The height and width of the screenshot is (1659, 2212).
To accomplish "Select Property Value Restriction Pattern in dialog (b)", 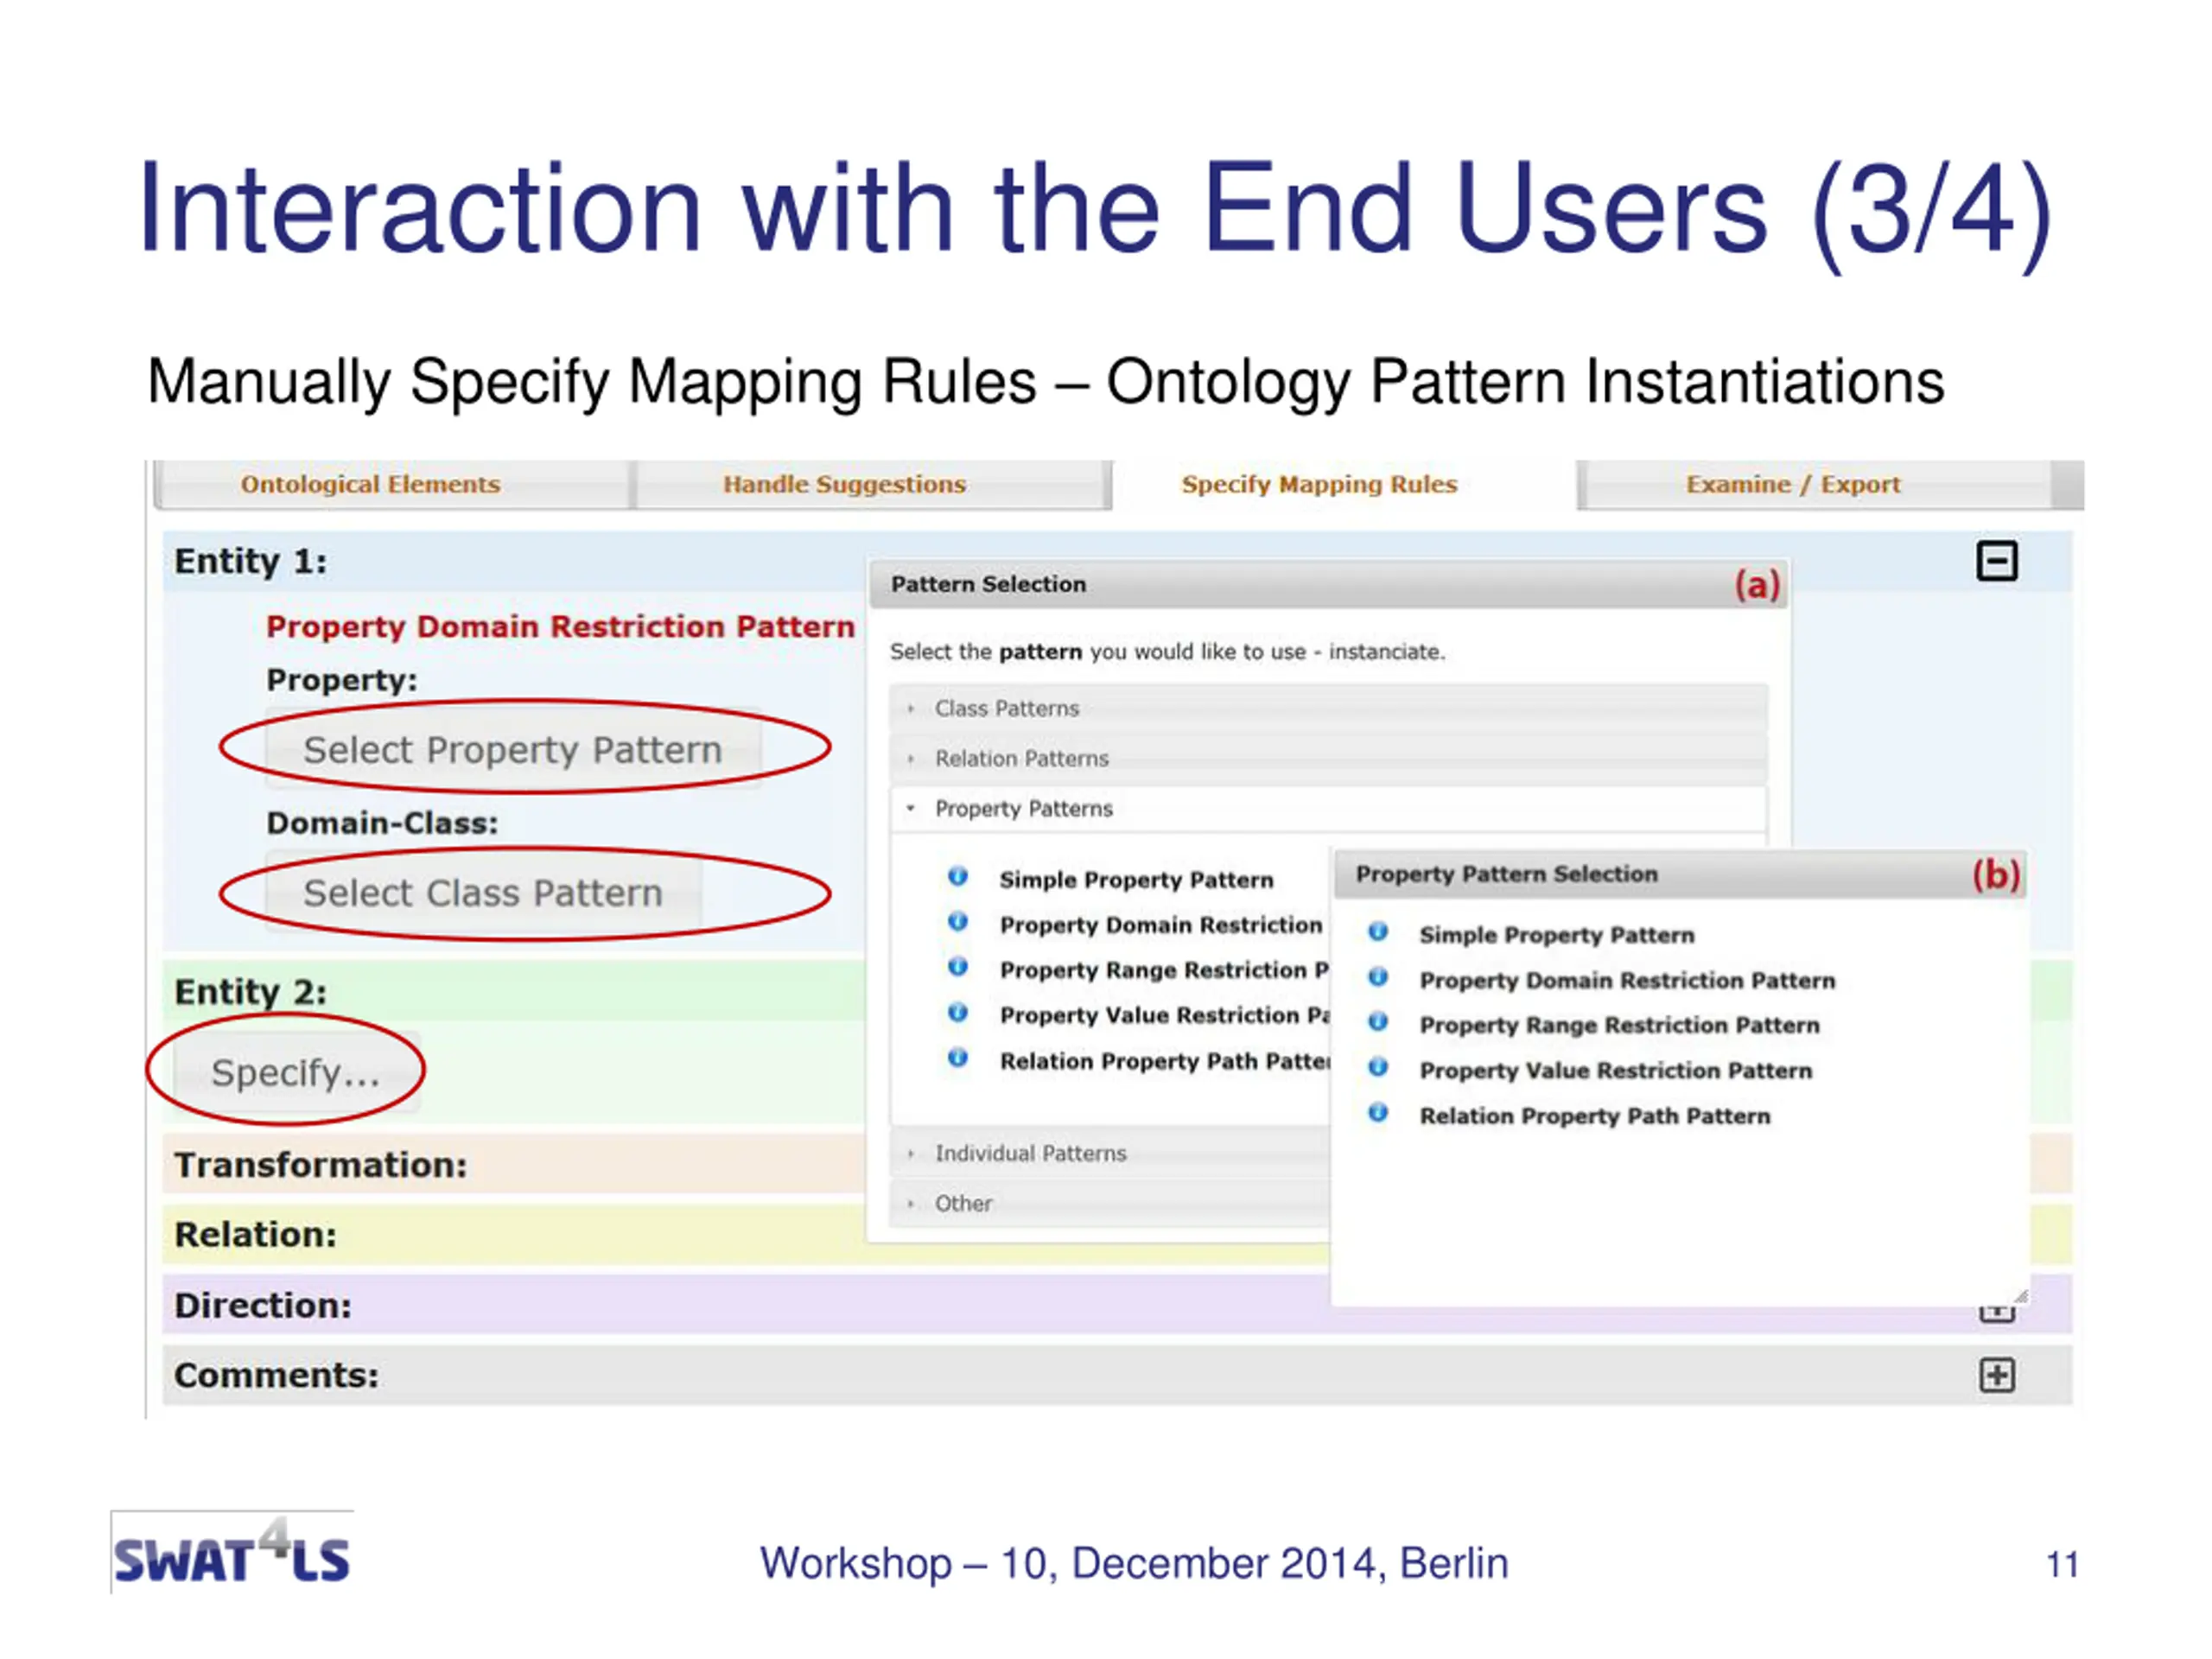I will point(1615,1071).
